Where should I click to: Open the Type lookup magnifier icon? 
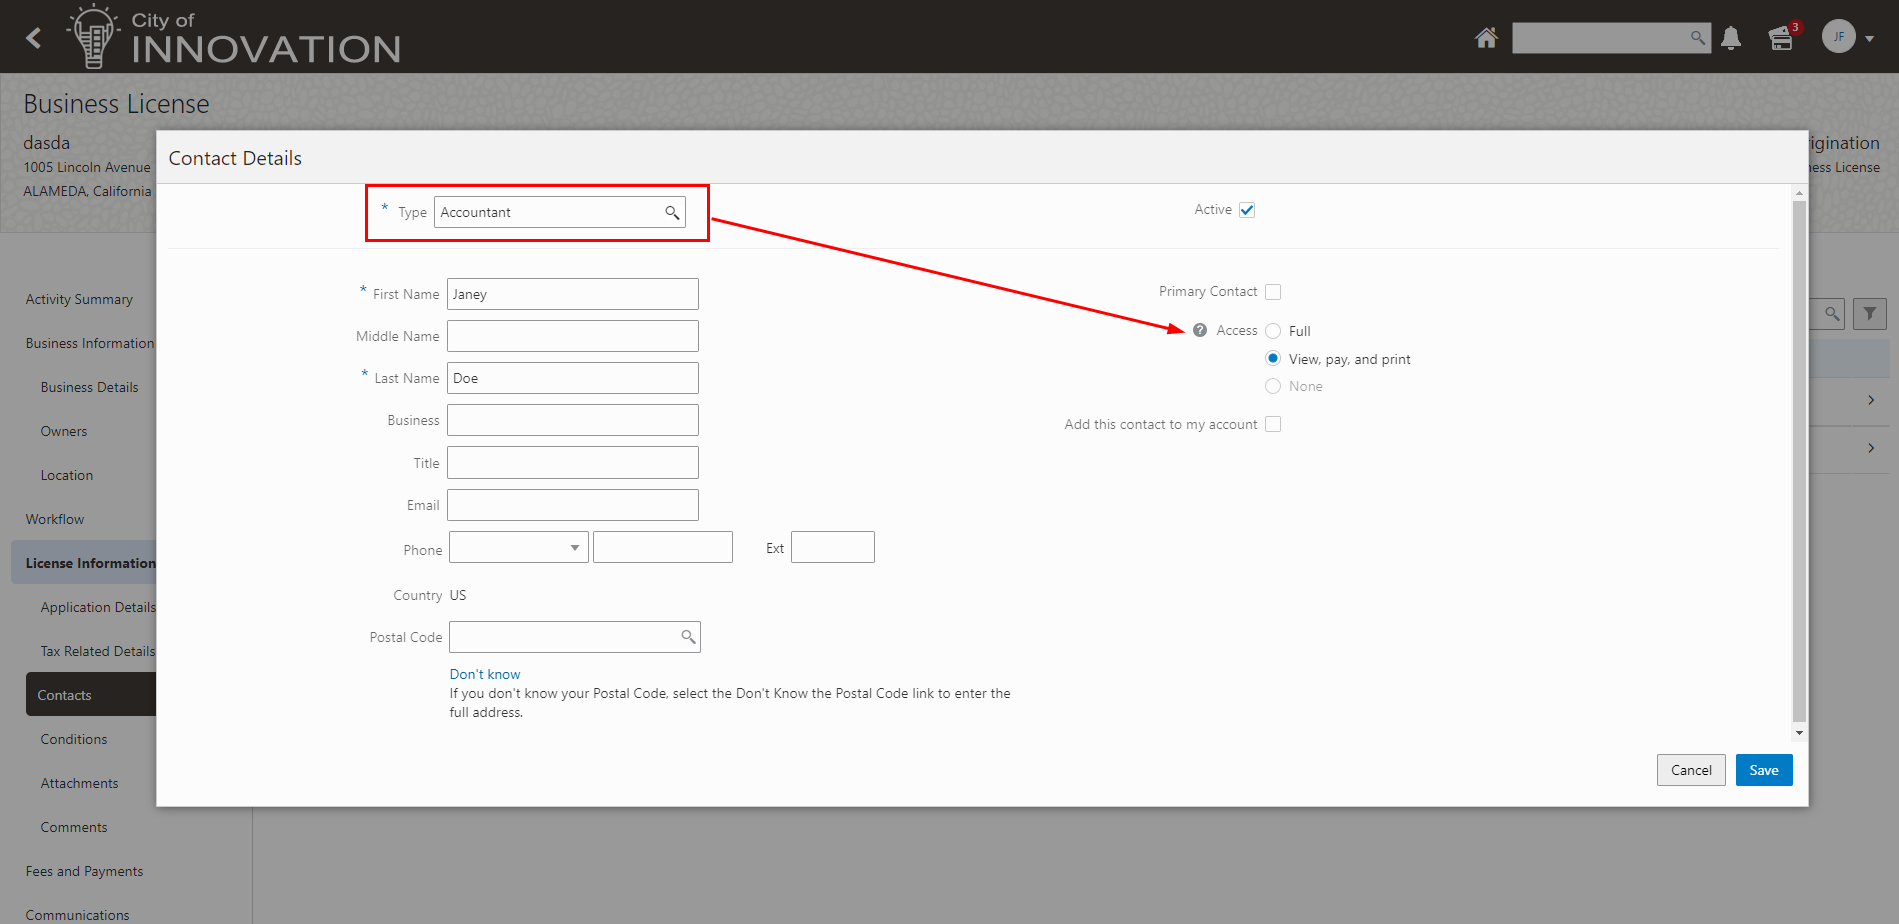tap(672, 212)
